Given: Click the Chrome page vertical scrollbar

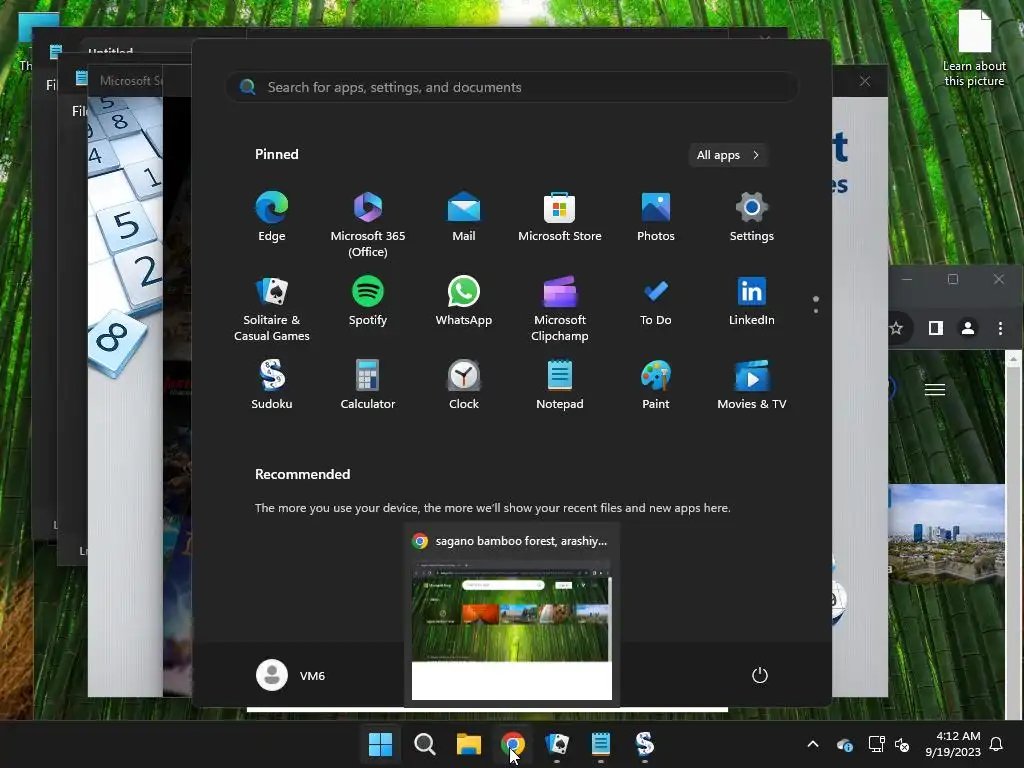Looking at the screenshot, I should pyautogui.click(x=1014, y=535).
